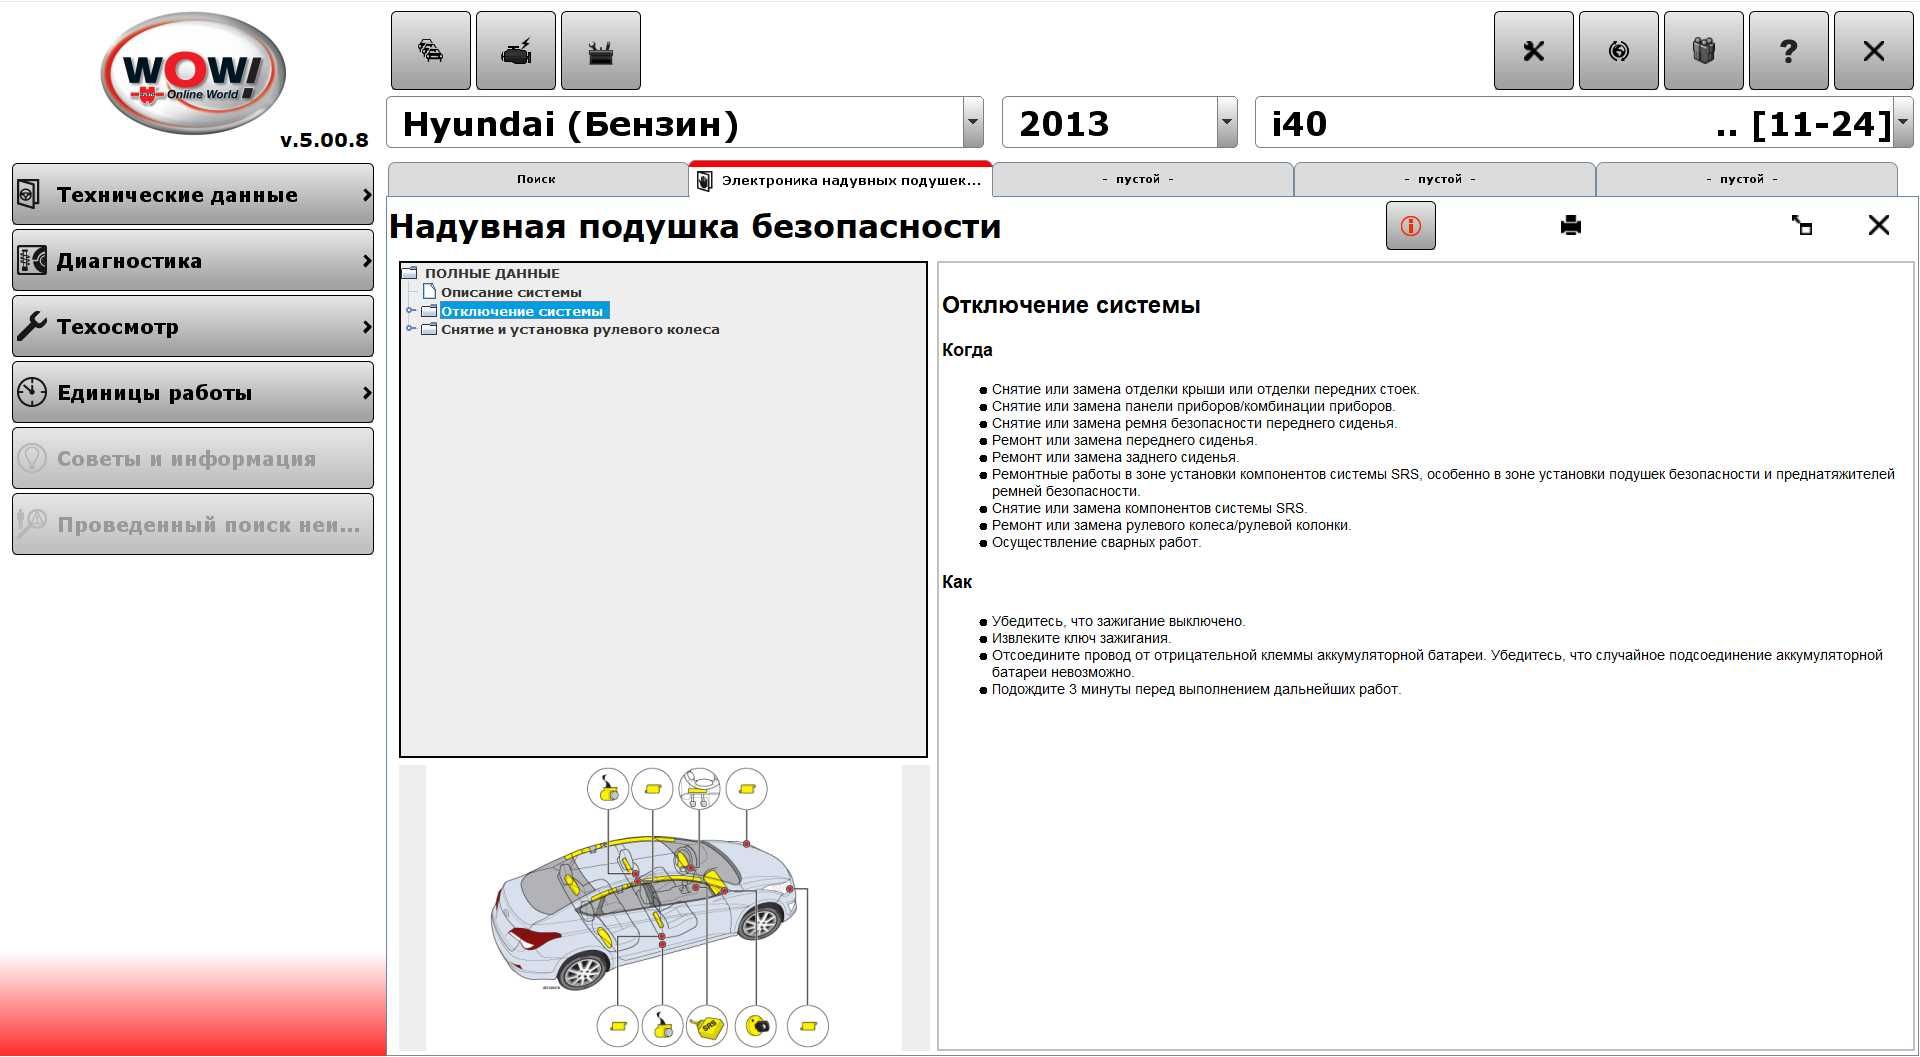This screenshot has width=1920, height=1057.
Task: Open the 2013 year dropdown
Action: click(x=1227, y=123)
